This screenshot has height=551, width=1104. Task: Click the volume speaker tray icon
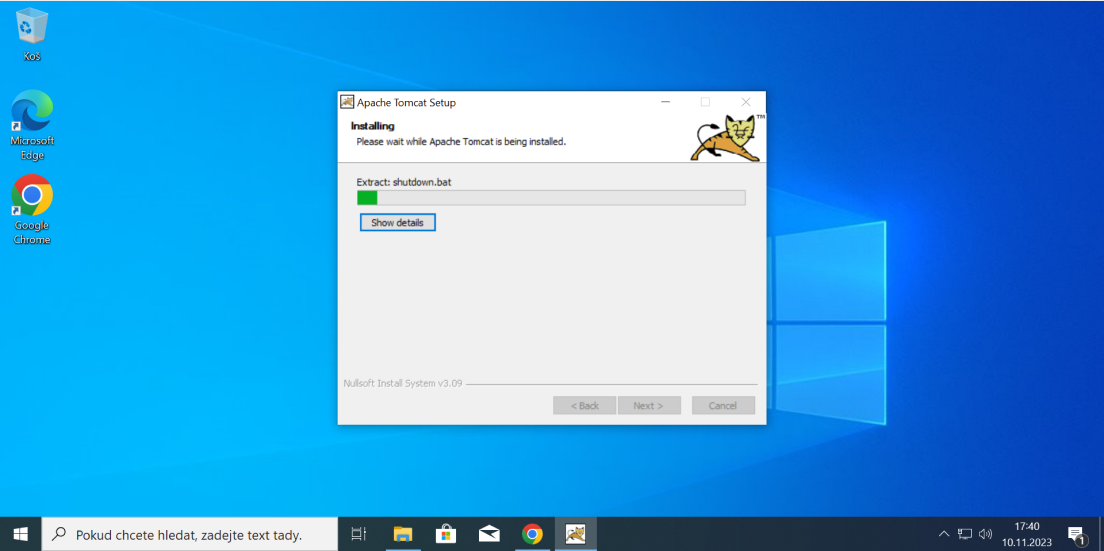[x=985, y=534]
